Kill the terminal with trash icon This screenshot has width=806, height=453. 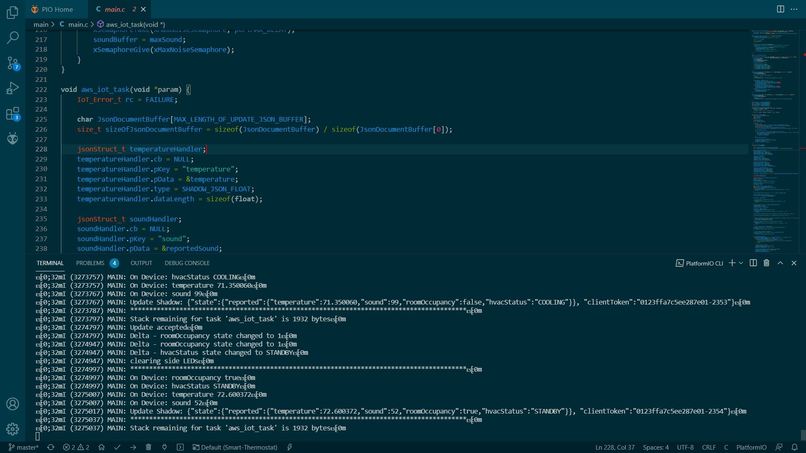click(766, 263)
